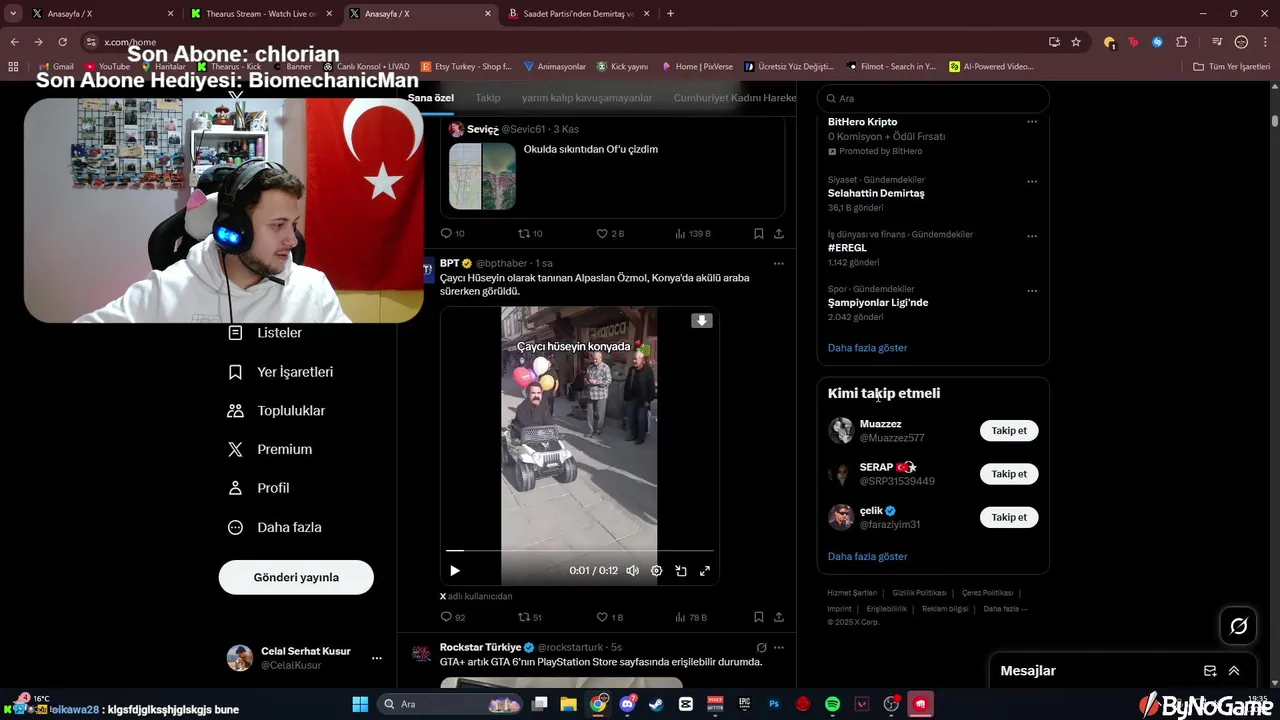Viewport: 1280px width, 720px height.
Task: Open more options on BPT post
Action: 779,264
